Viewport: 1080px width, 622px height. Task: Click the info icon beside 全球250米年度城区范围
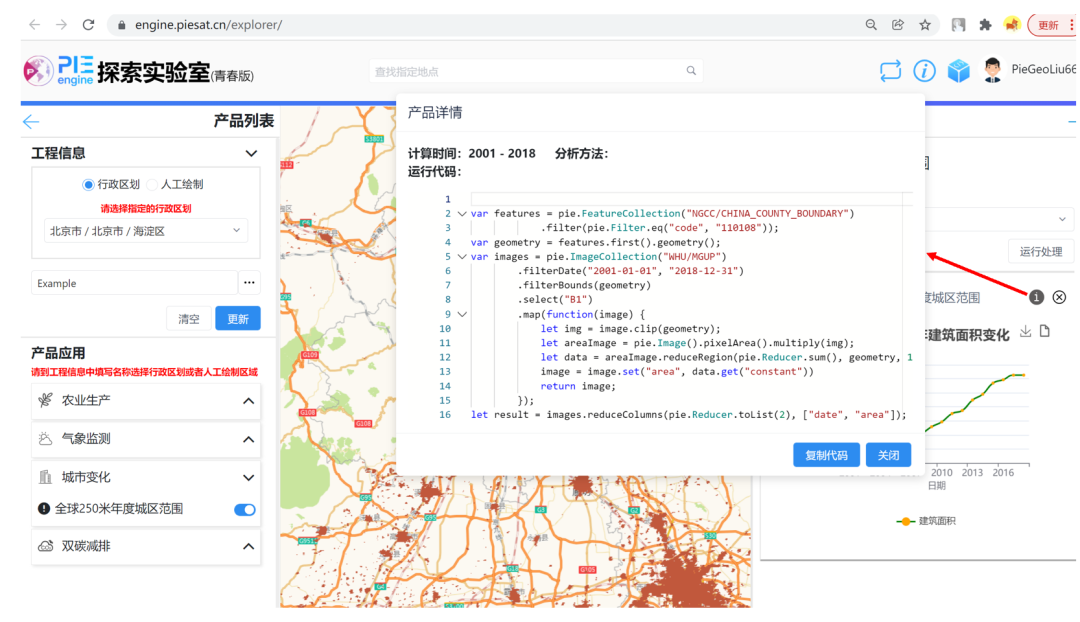coord(44,508)
